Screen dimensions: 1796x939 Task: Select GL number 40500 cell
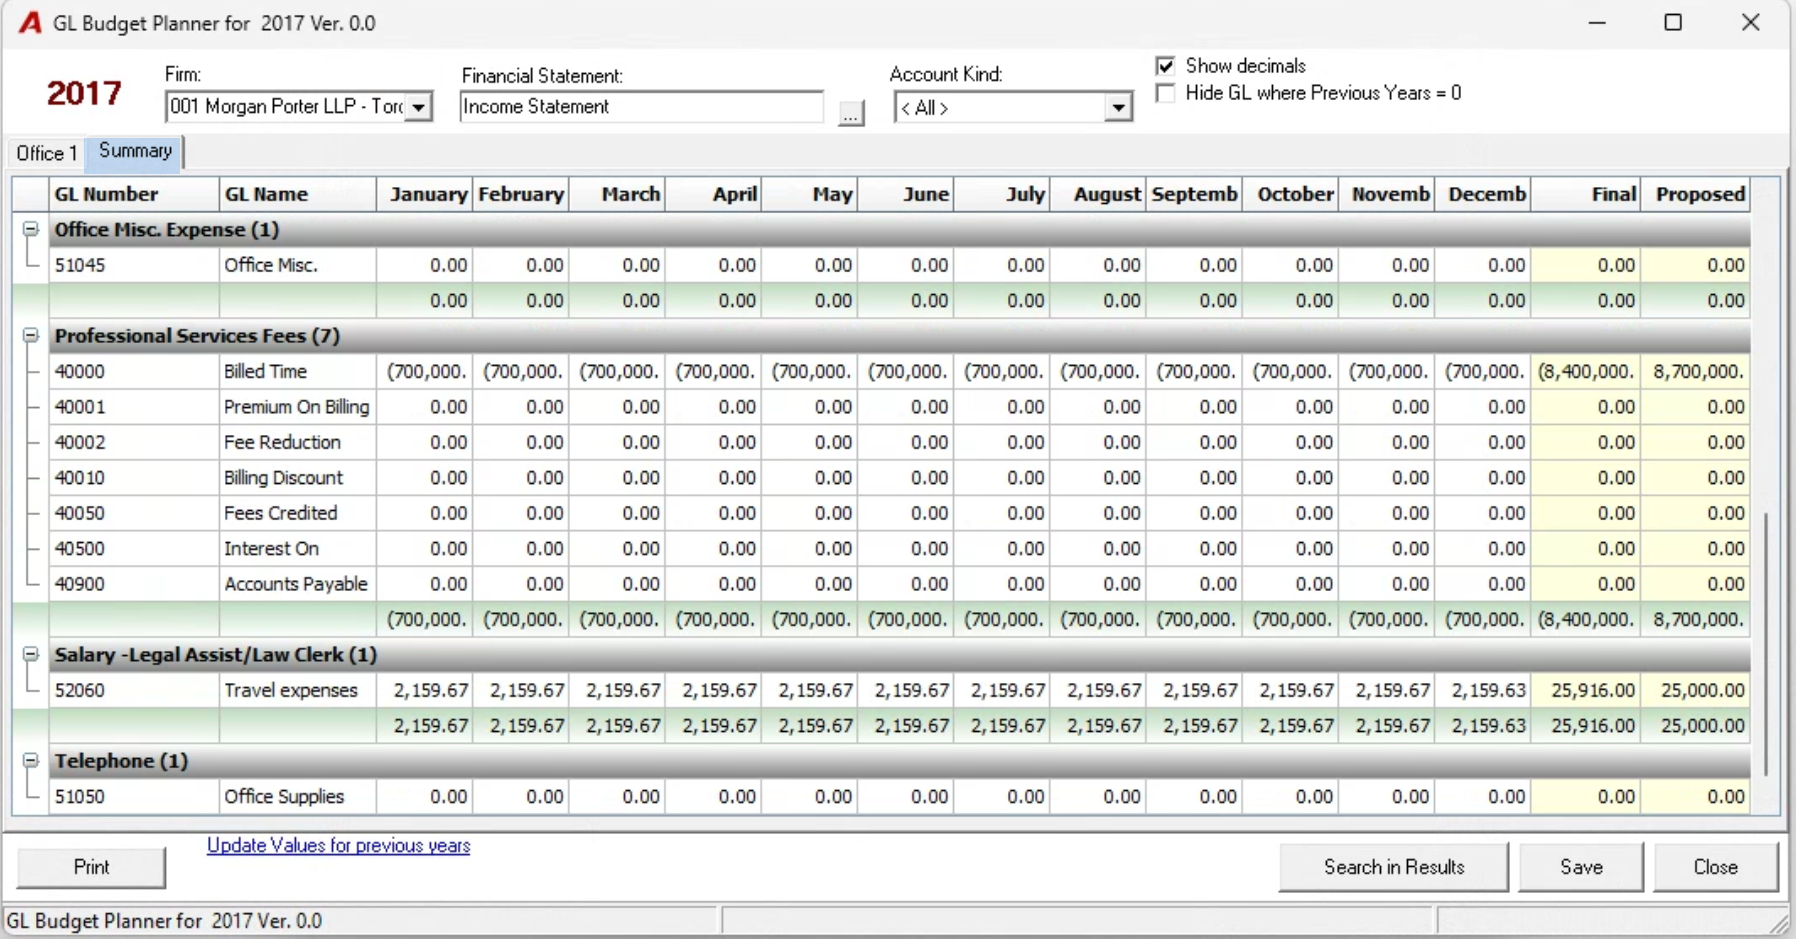pos(133,549)
